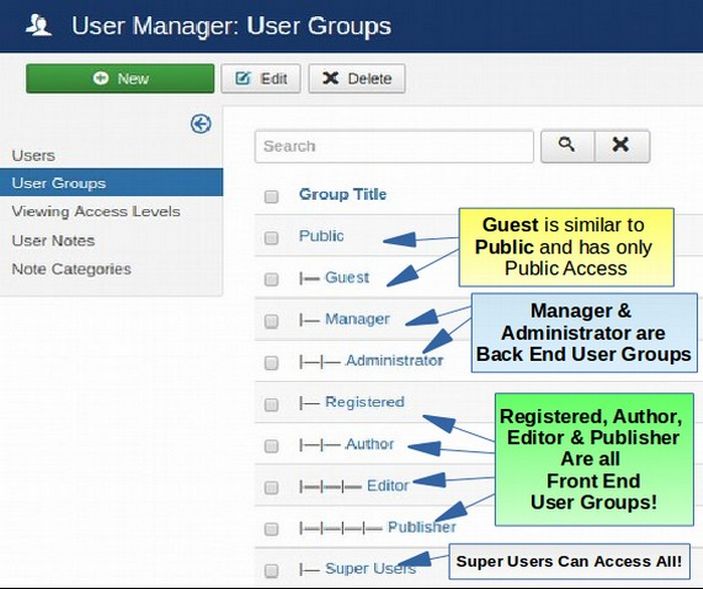Toggle the select-all checkbox beside Group Title
This screenshot has width=703, height=589.
271,196
